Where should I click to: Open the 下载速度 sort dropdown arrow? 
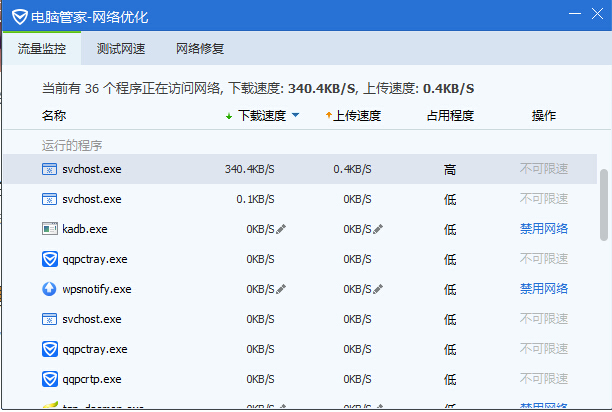coord(295,115)
